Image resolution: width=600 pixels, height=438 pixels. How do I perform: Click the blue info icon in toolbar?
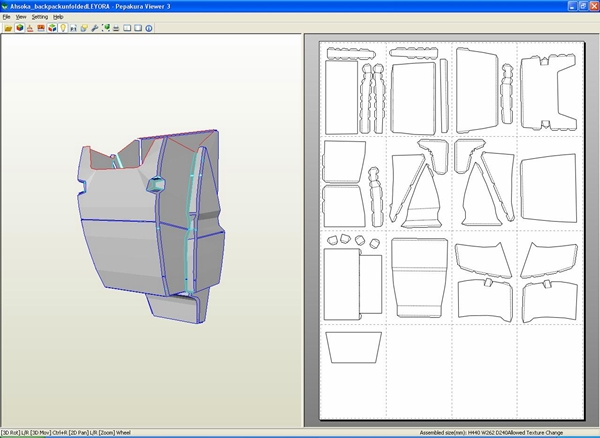tap(148, 28)
